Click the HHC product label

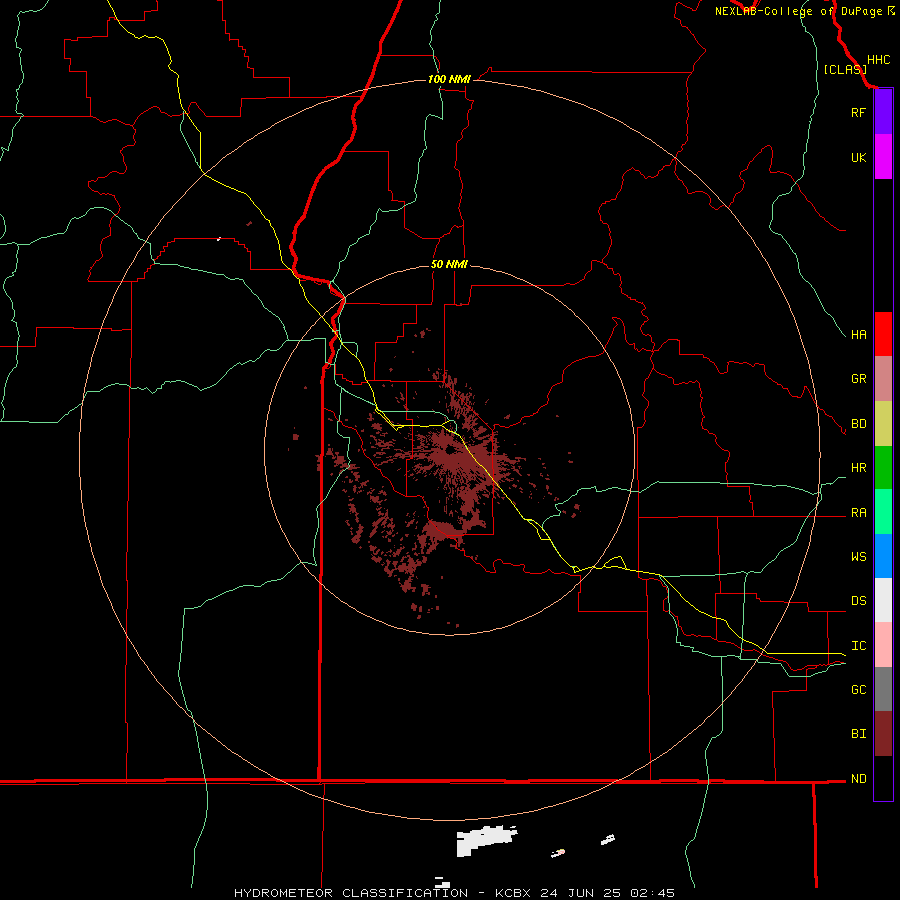tap(878, 60)
